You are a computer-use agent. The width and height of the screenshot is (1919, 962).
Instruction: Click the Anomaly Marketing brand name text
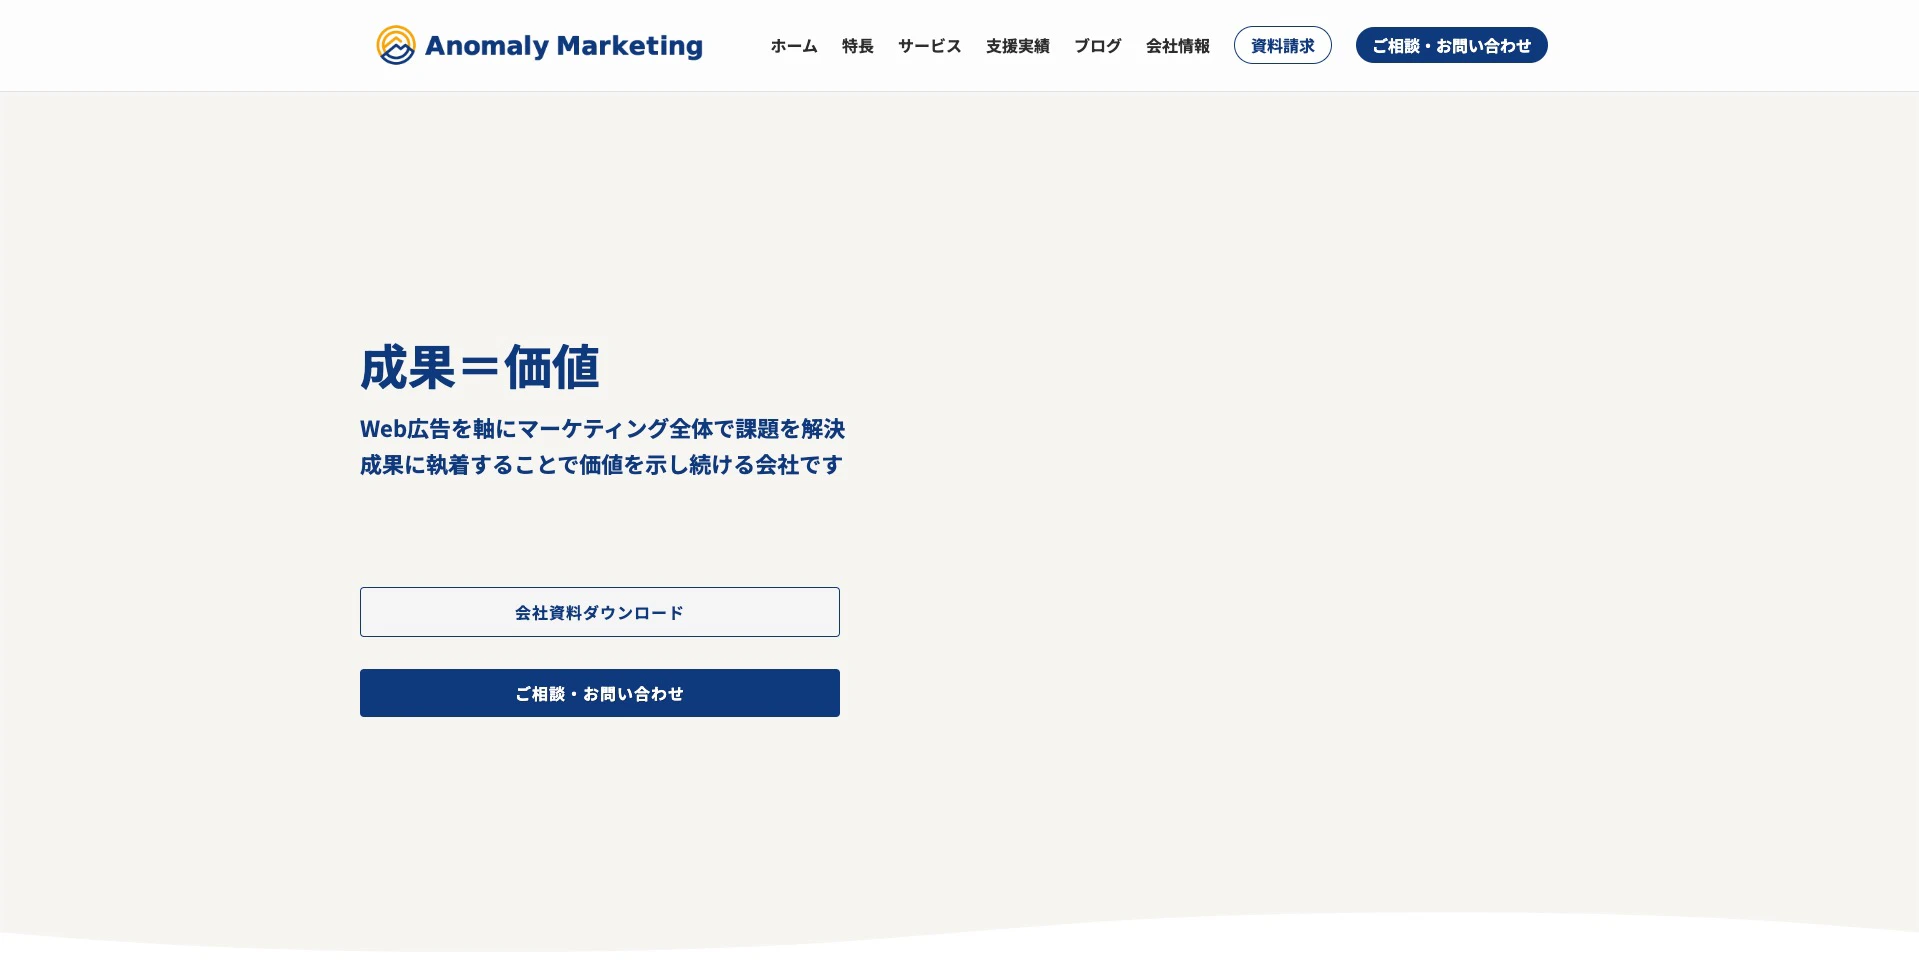coord(564,46)
